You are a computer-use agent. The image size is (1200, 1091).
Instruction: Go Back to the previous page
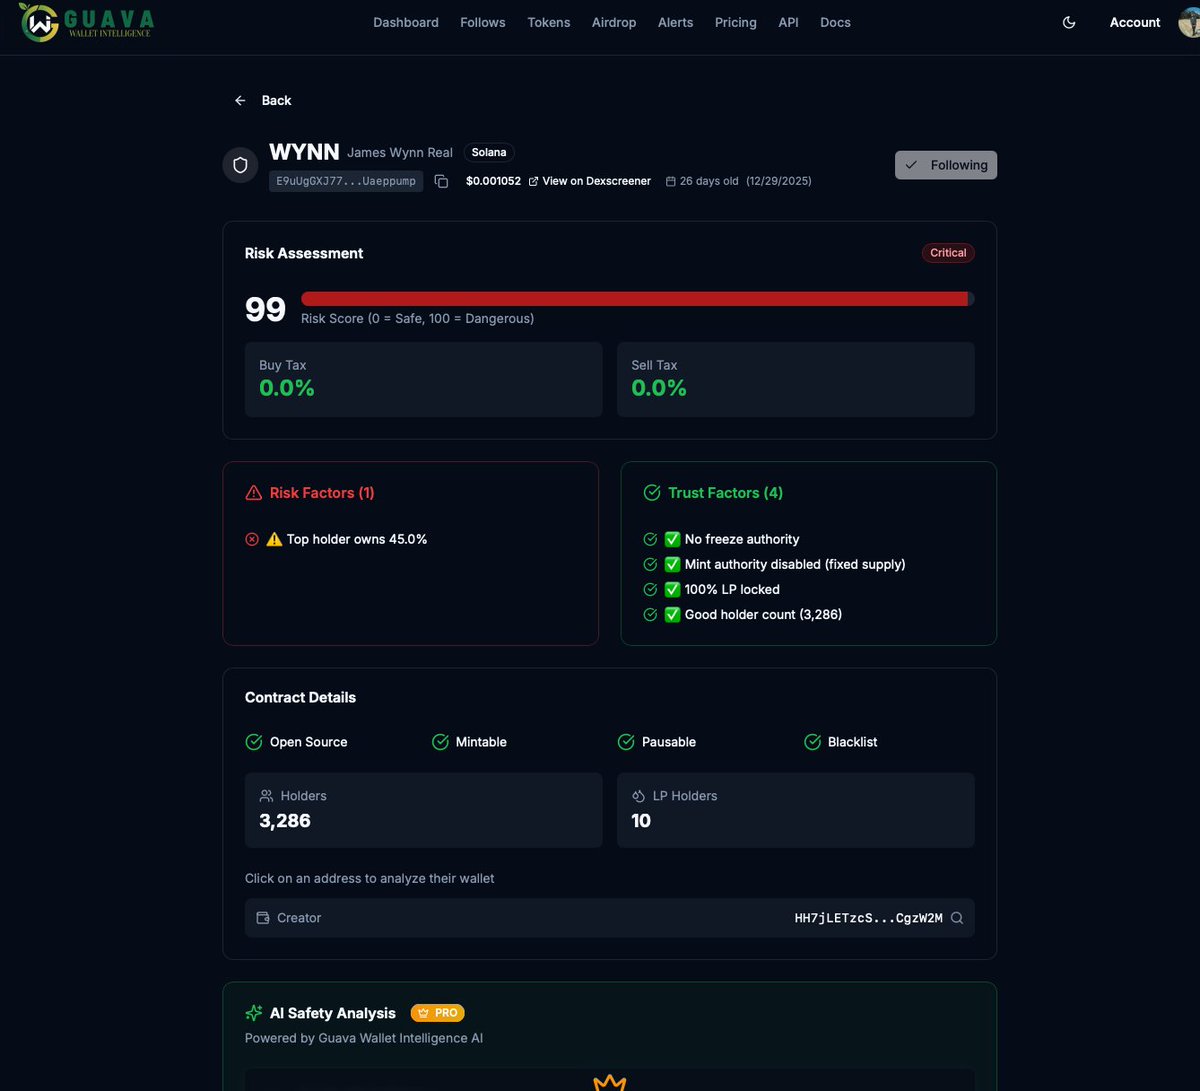coord(262,100)
